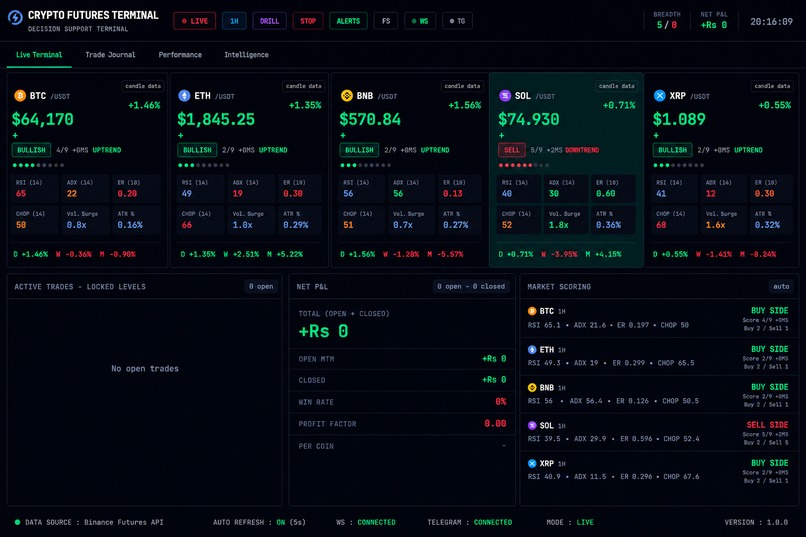Open the Intelligence tab
Image resolution: width=806 pixels, height=537 pixels.
coord(246,55)
